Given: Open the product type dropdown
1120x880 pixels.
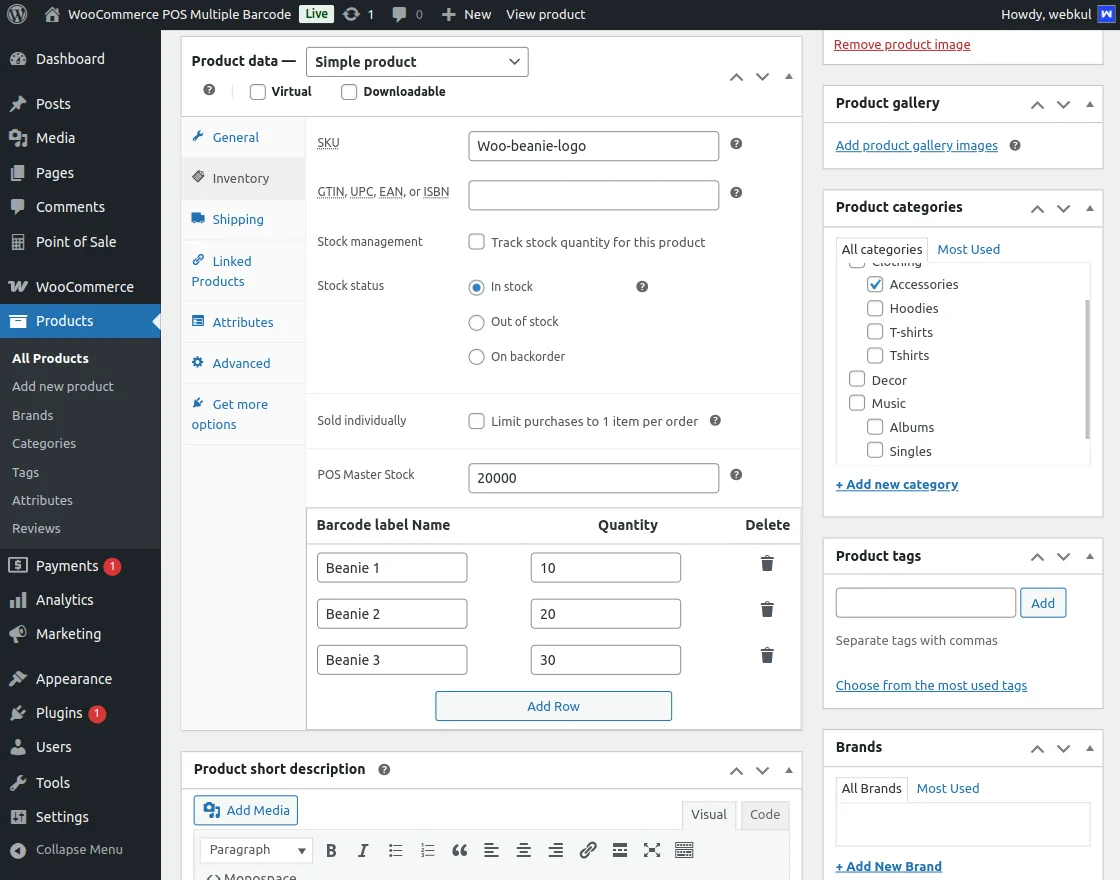Looking at the screenshot, I should [417, 61].
